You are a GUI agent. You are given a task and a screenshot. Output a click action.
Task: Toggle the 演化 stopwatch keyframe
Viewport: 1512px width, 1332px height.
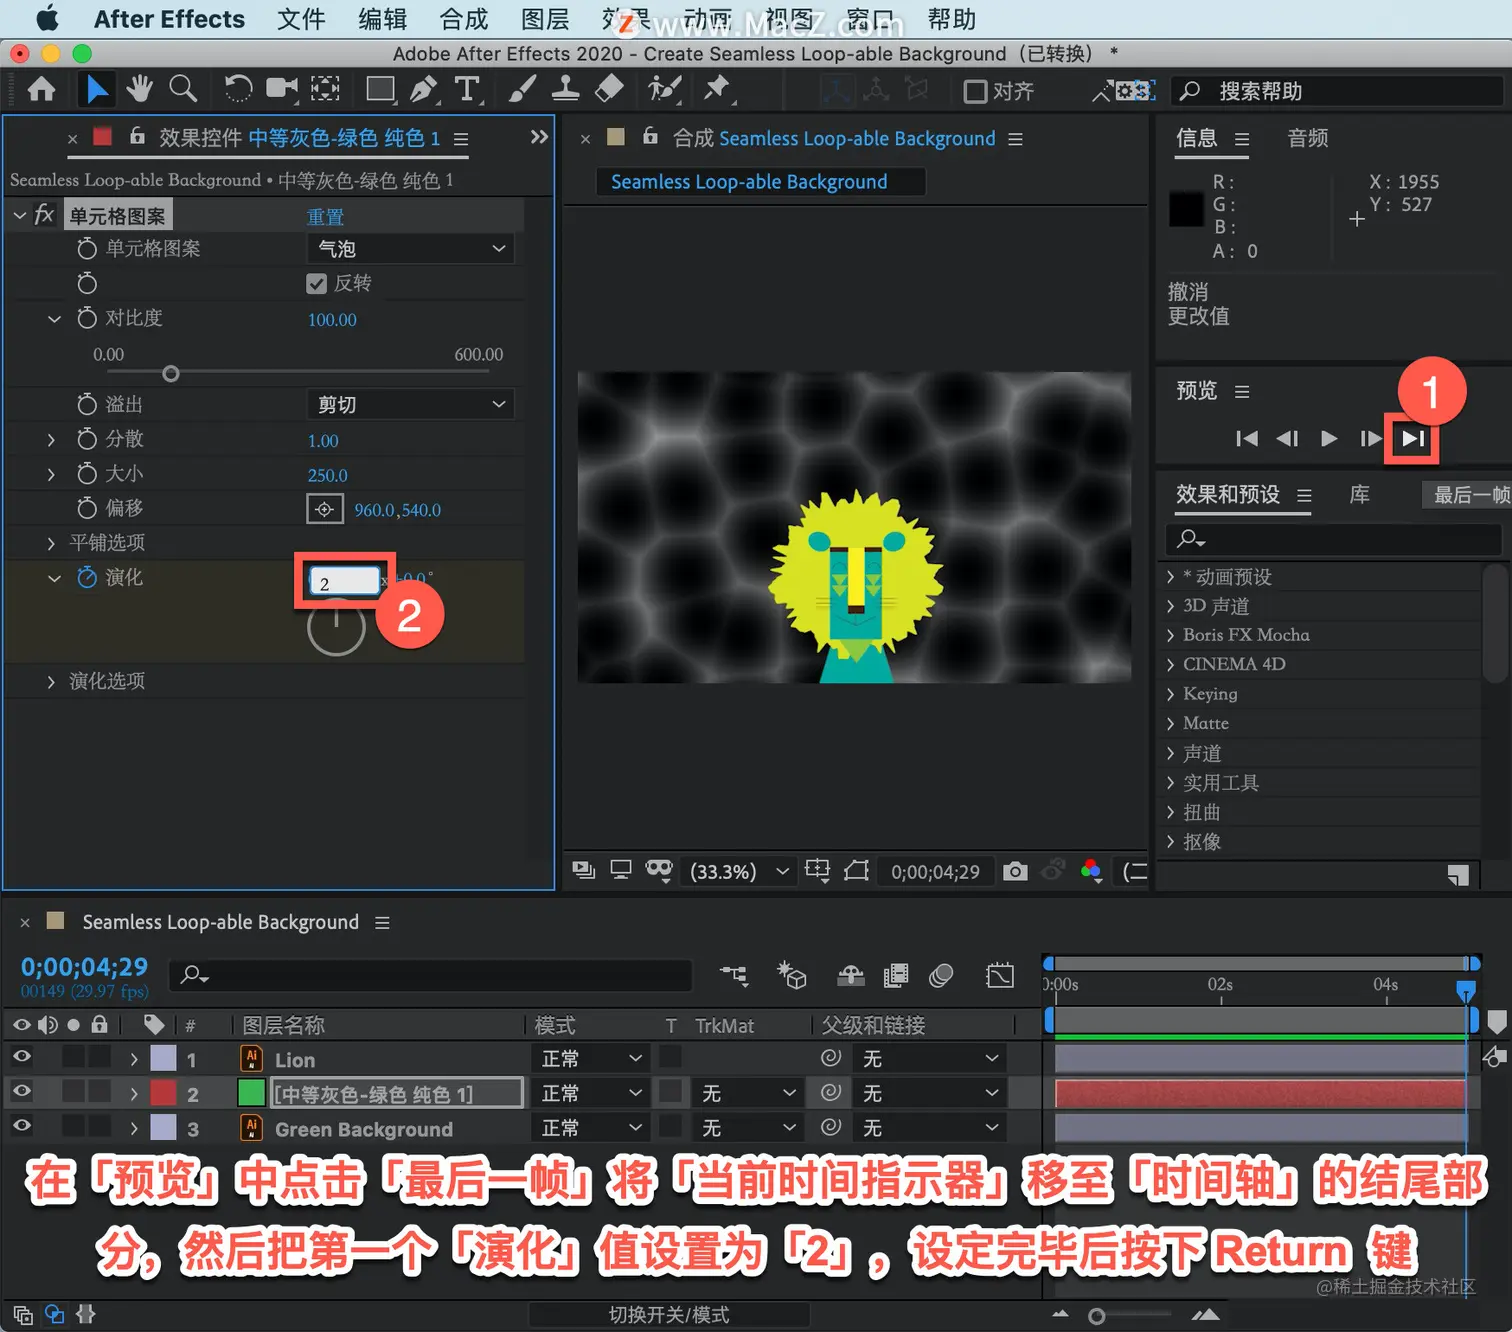click(x=87, y=577)
